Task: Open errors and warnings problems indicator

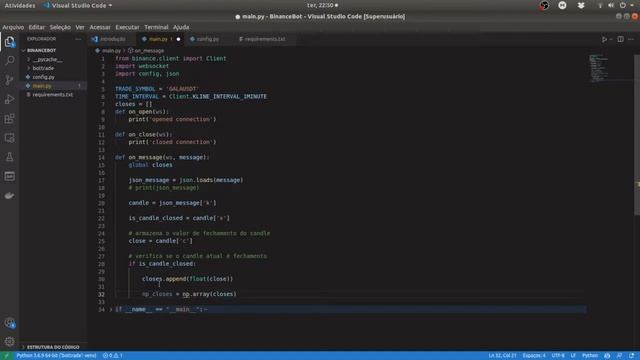Action: pos(113,356)
